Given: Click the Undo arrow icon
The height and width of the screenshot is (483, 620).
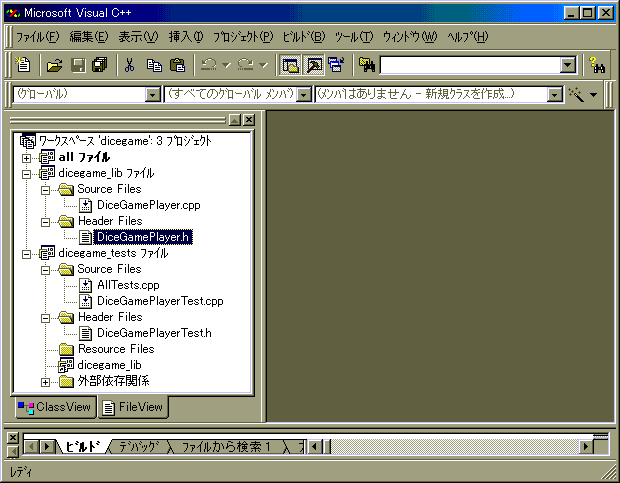Looking at the screenshot, I should (x=209, y=65).
